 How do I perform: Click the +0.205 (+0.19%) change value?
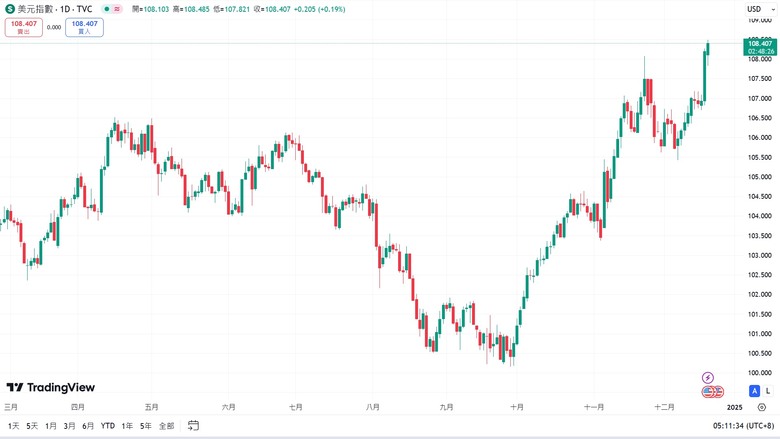point(319,9)
